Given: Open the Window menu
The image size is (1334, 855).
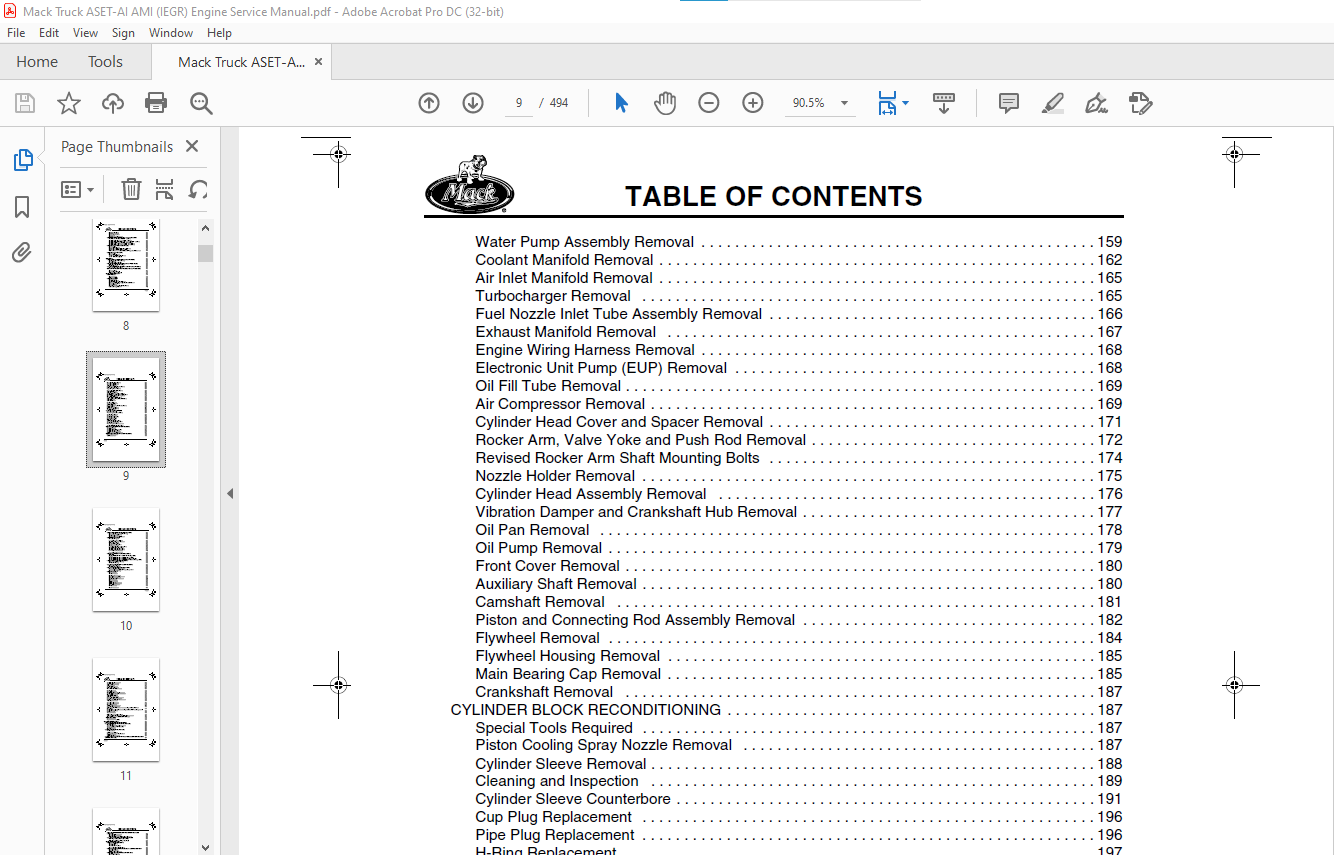Looking at the screenshot, I should click(171, 33).
